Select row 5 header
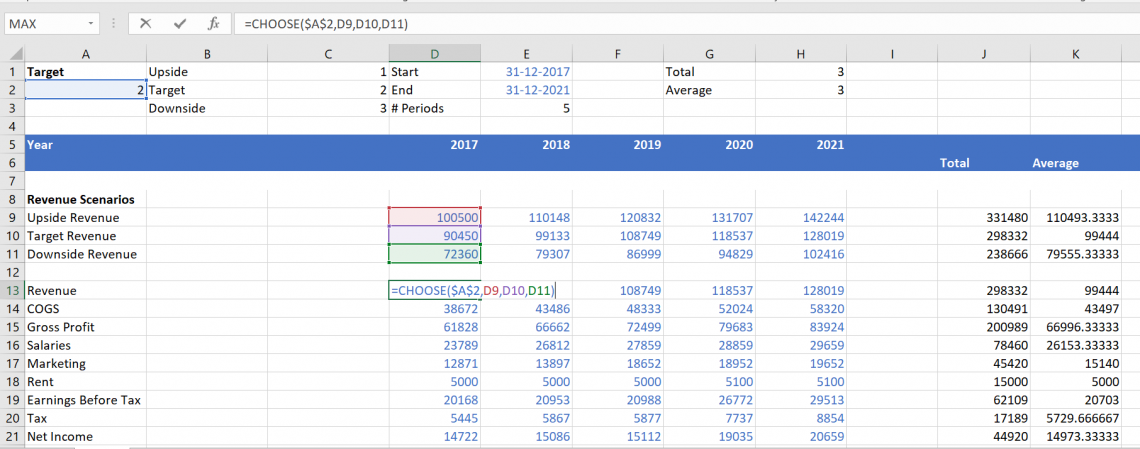This screenshot has height=449, width=1140. 11,145
